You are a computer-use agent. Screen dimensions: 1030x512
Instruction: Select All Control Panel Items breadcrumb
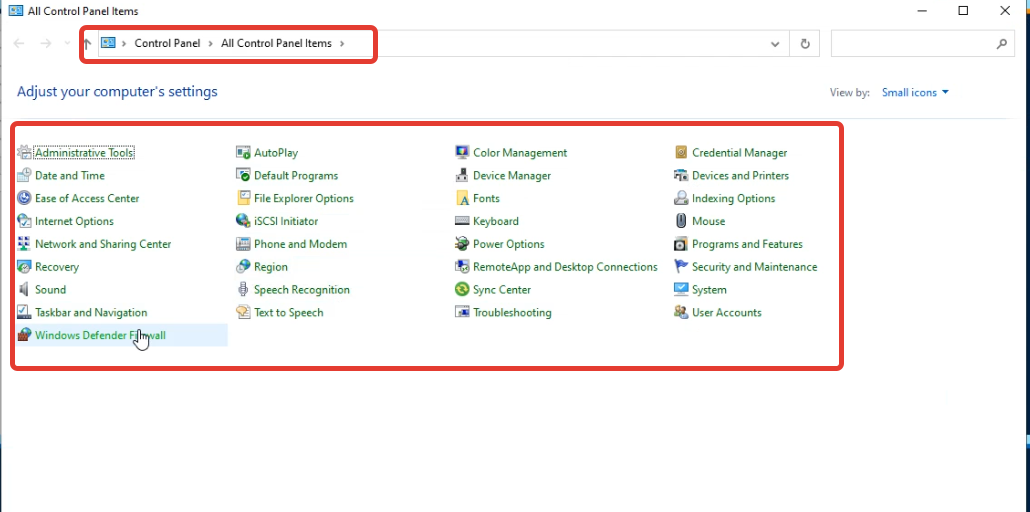tap(277, 44)
